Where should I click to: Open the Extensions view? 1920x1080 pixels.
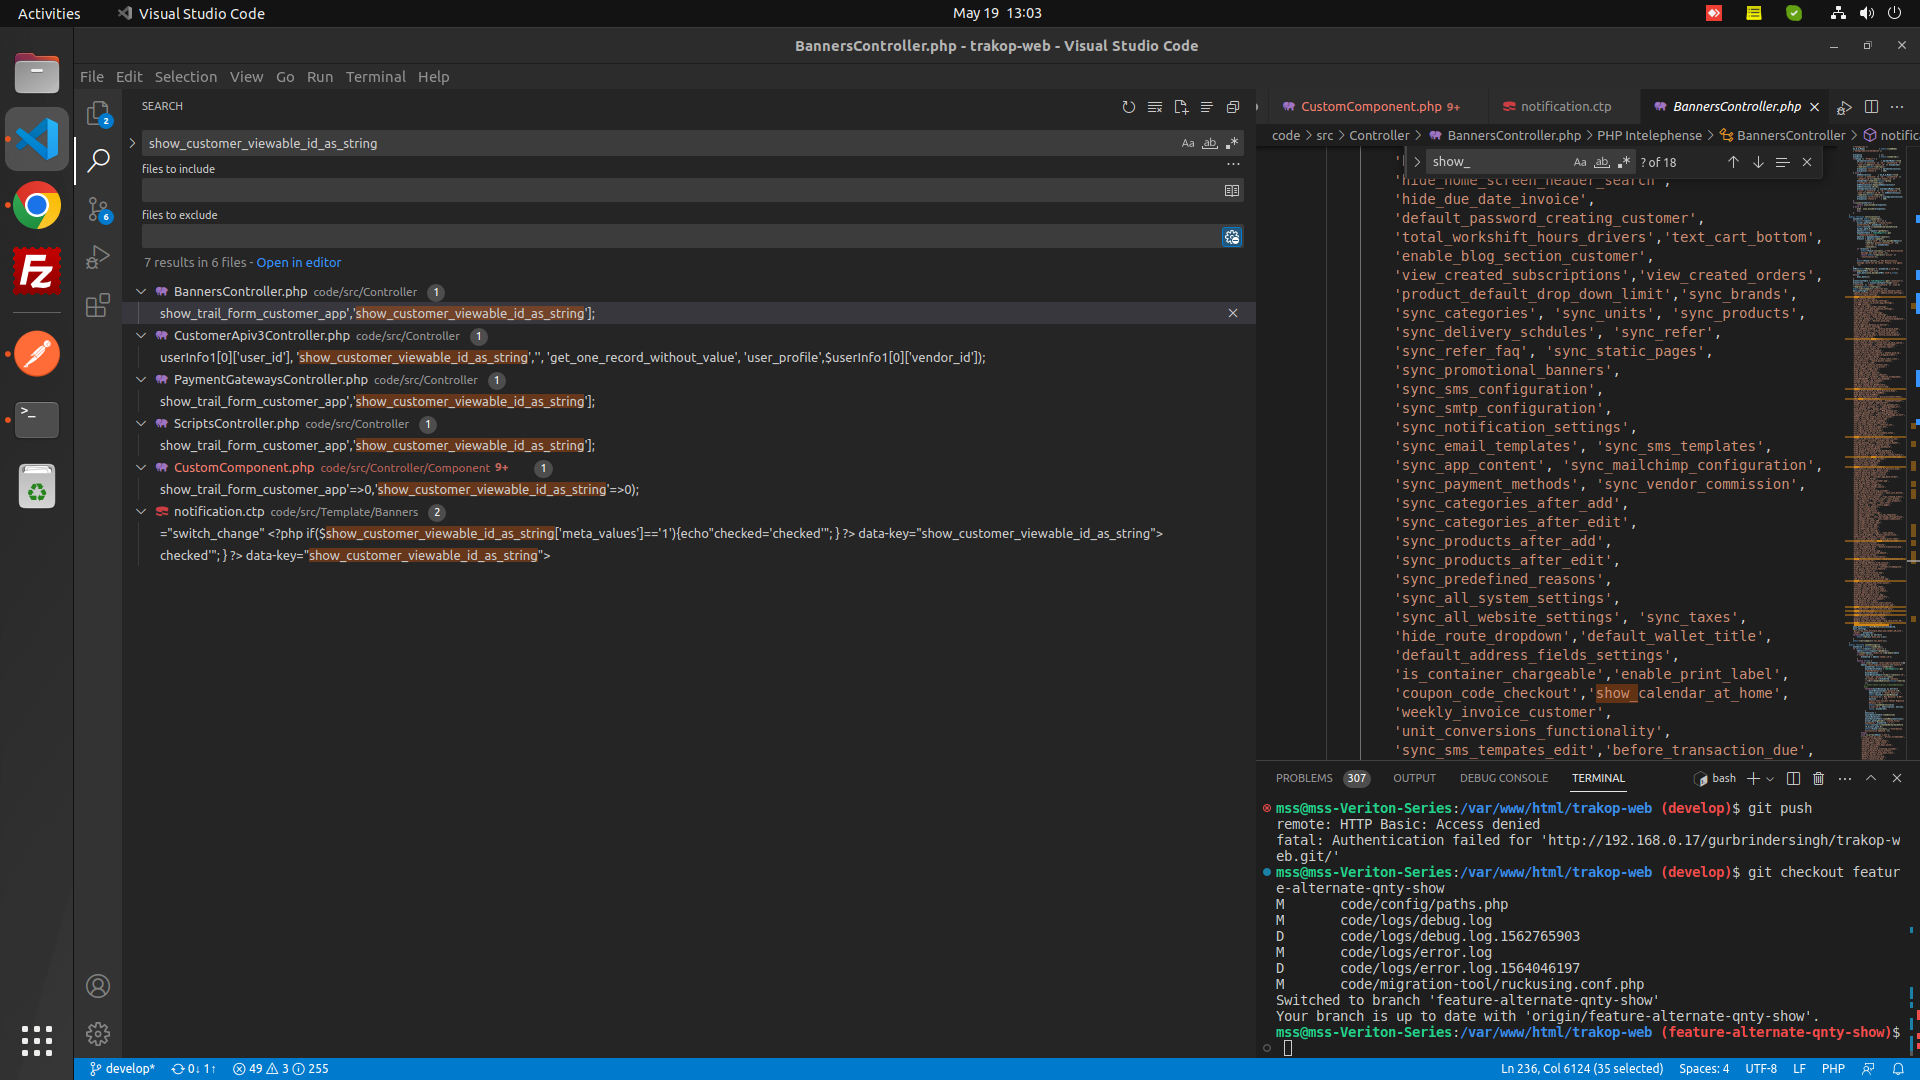click(98, 305)
